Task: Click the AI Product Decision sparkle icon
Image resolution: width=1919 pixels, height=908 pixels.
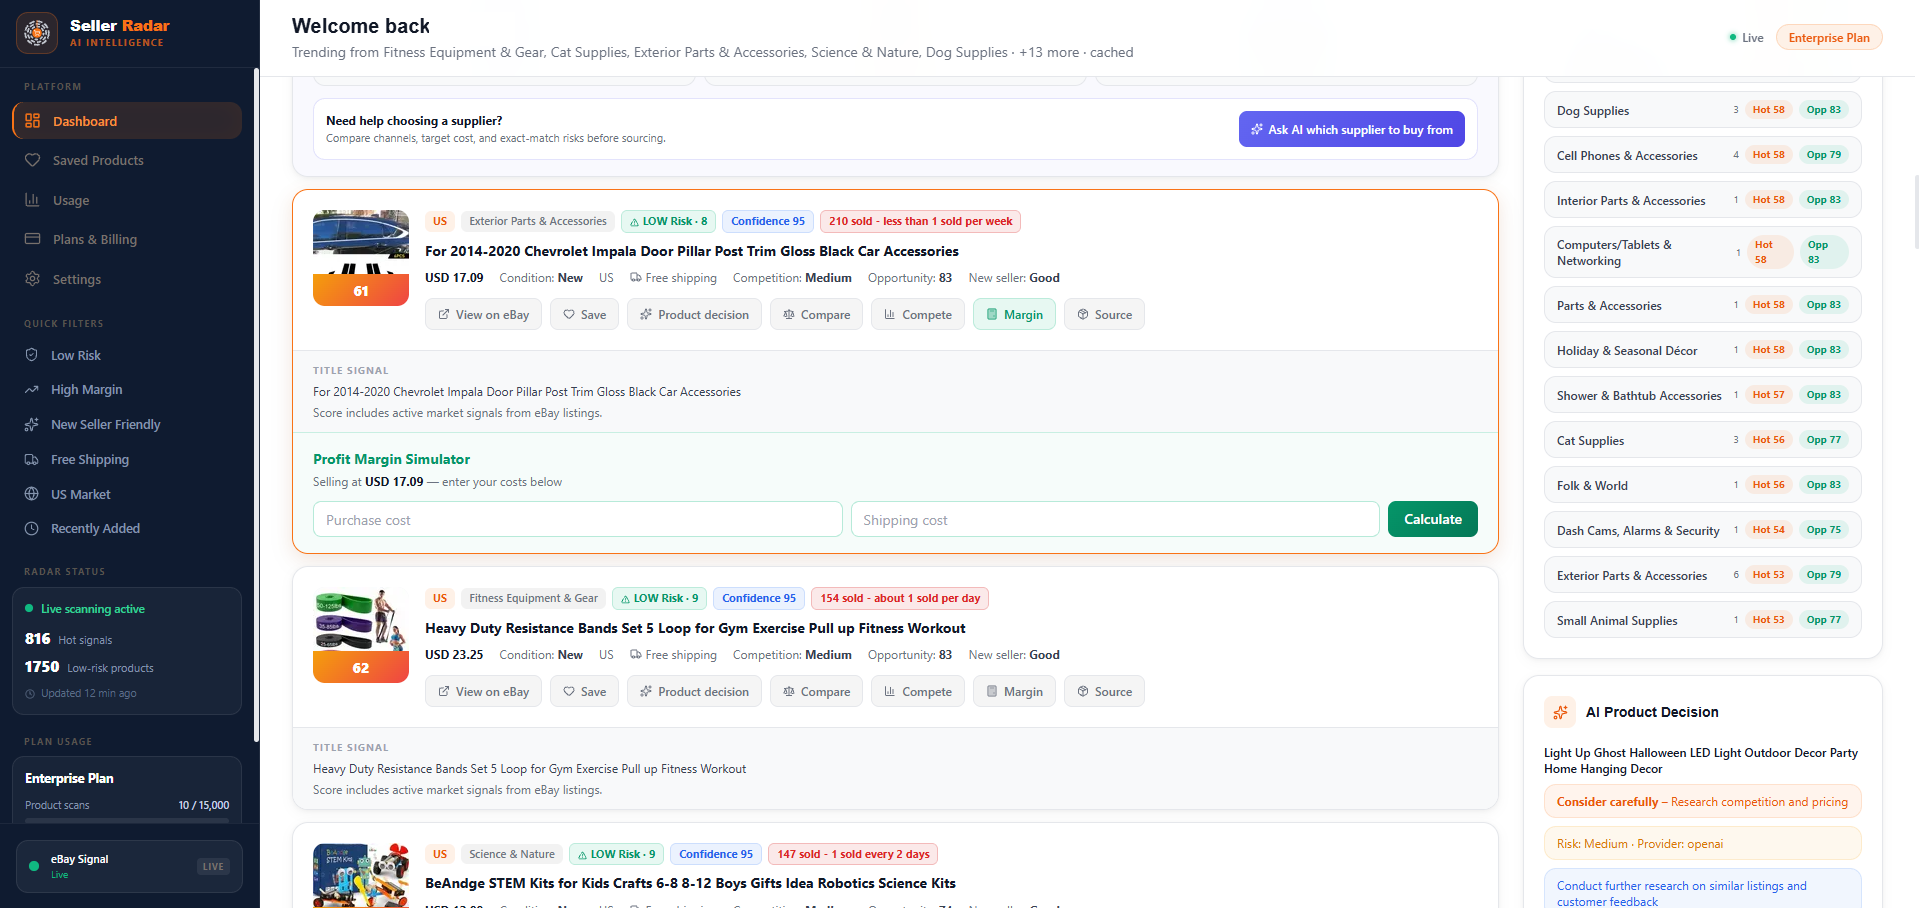Action: [1560, 712]
